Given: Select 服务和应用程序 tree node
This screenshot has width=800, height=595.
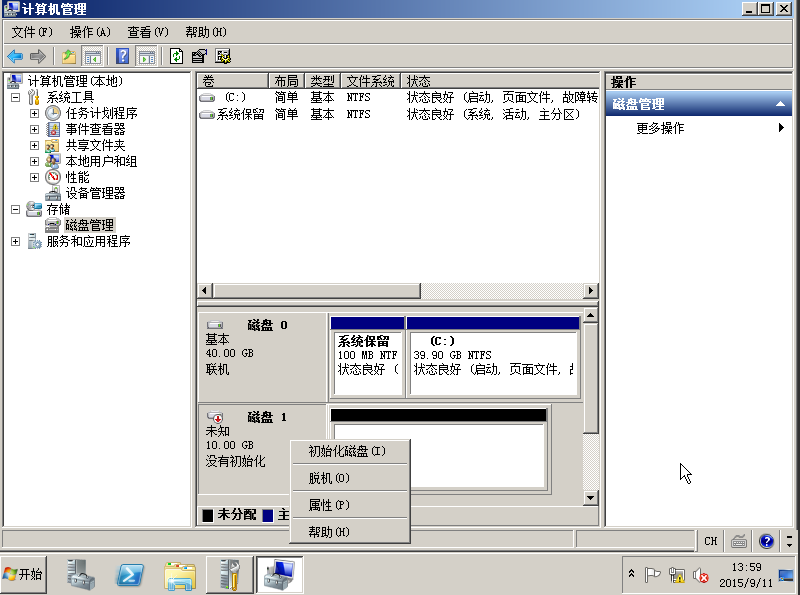Looking at the screenshot, I should [88, 241].
